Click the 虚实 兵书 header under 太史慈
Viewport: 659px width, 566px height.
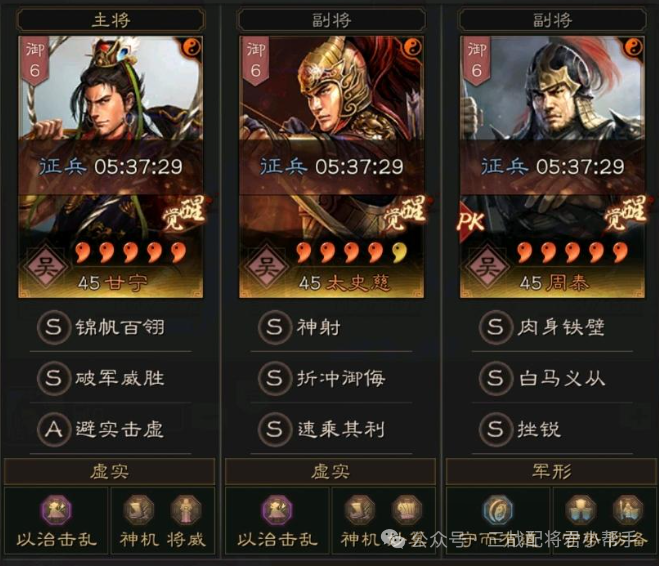click(331, 471)
